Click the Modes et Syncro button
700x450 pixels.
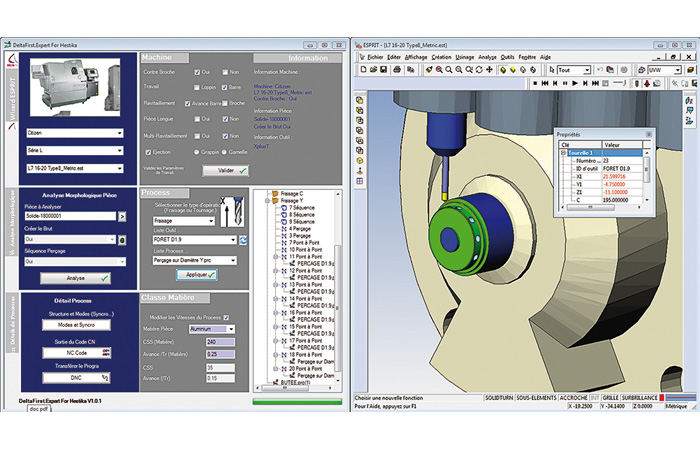(x=76, y=325)
